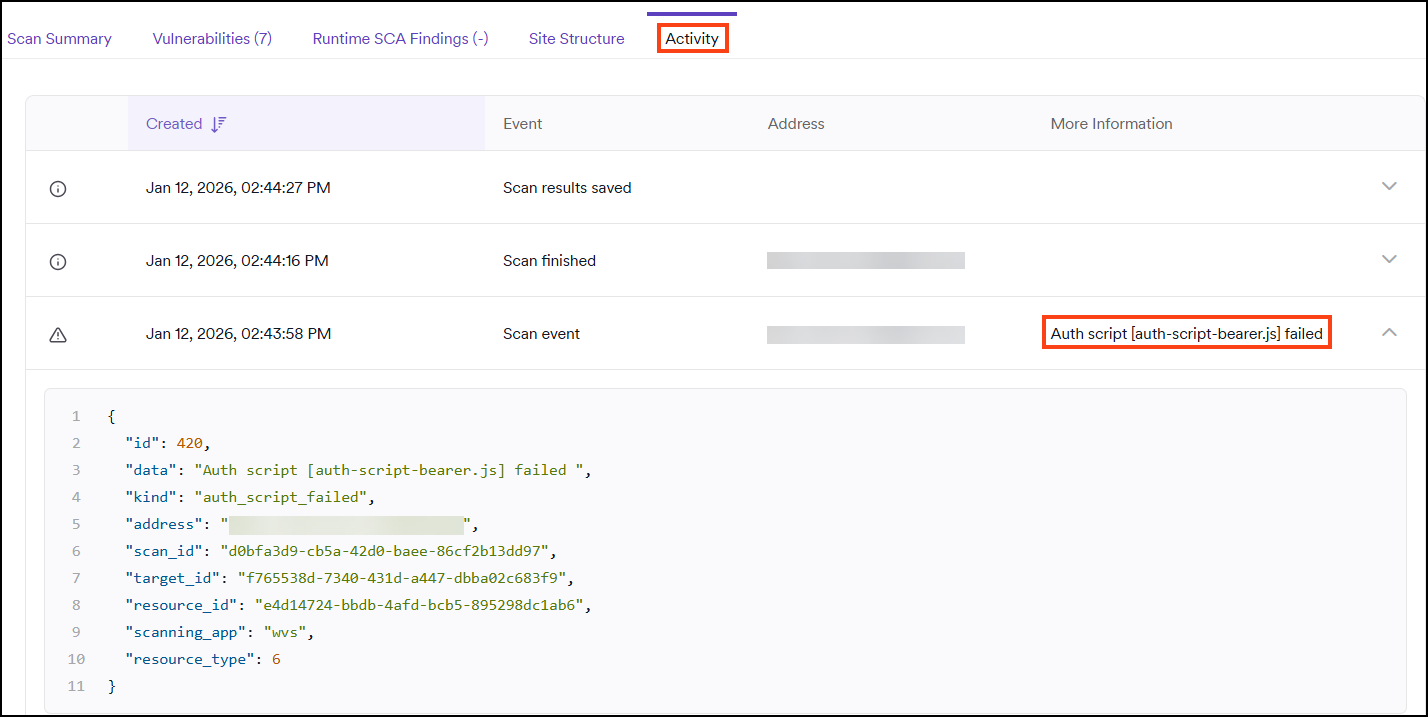Collapse the Scan event row details
This screenshot has width=1428, height=717.
pos(1389,331)
